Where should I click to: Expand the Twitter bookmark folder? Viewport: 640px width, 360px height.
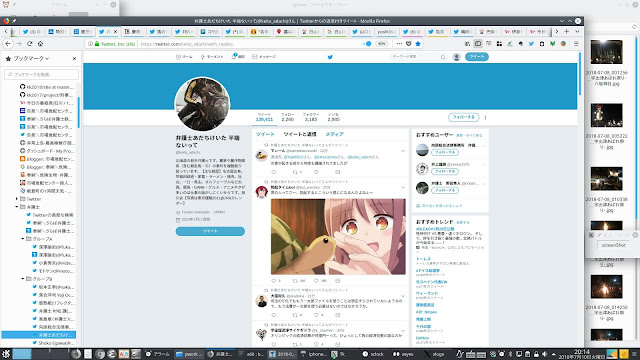(17, 199)
